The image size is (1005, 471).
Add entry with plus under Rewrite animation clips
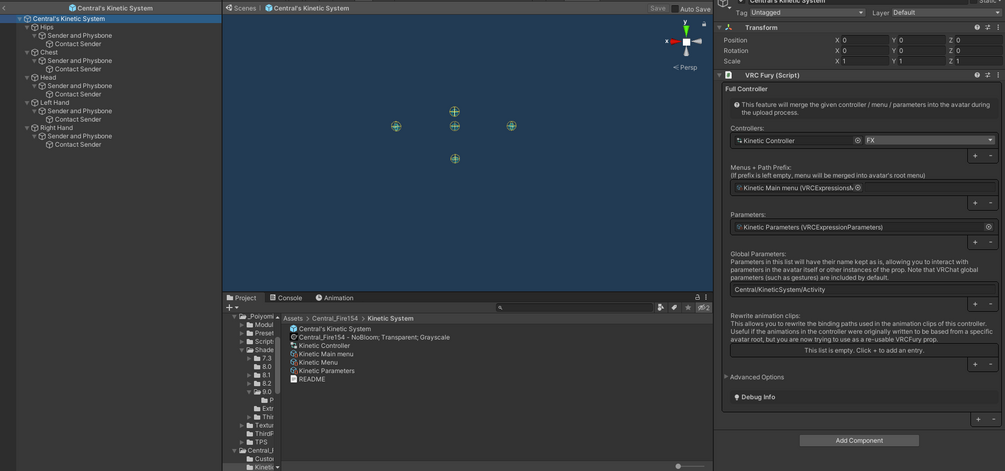pyautogui.click(x=975, y=364)
